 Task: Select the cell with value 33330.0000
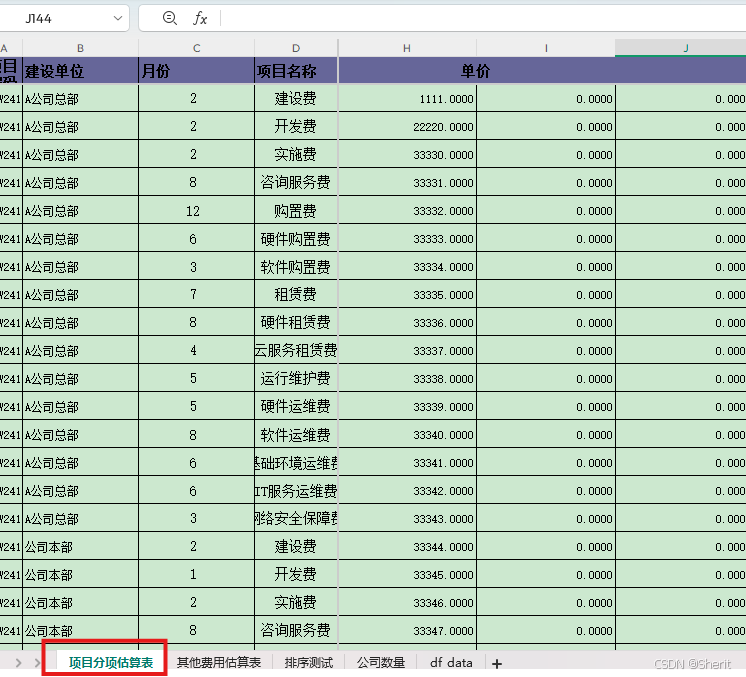[x=407, y=155]
